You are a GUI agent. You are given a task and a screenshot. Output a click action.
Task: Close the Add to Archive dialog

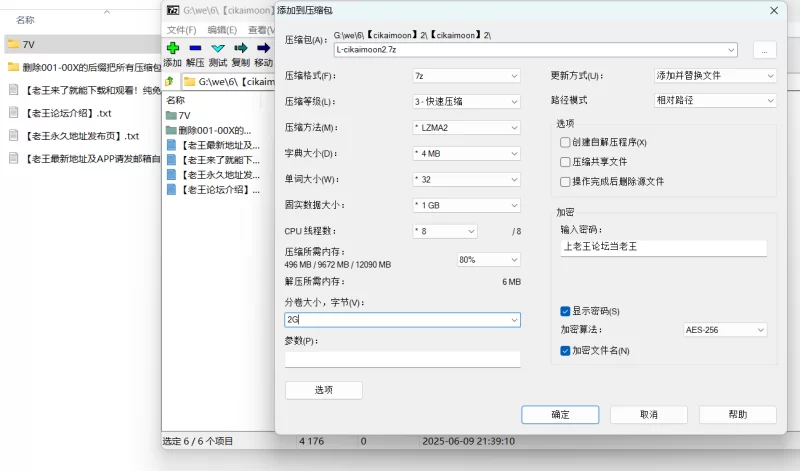click(774, 10)
